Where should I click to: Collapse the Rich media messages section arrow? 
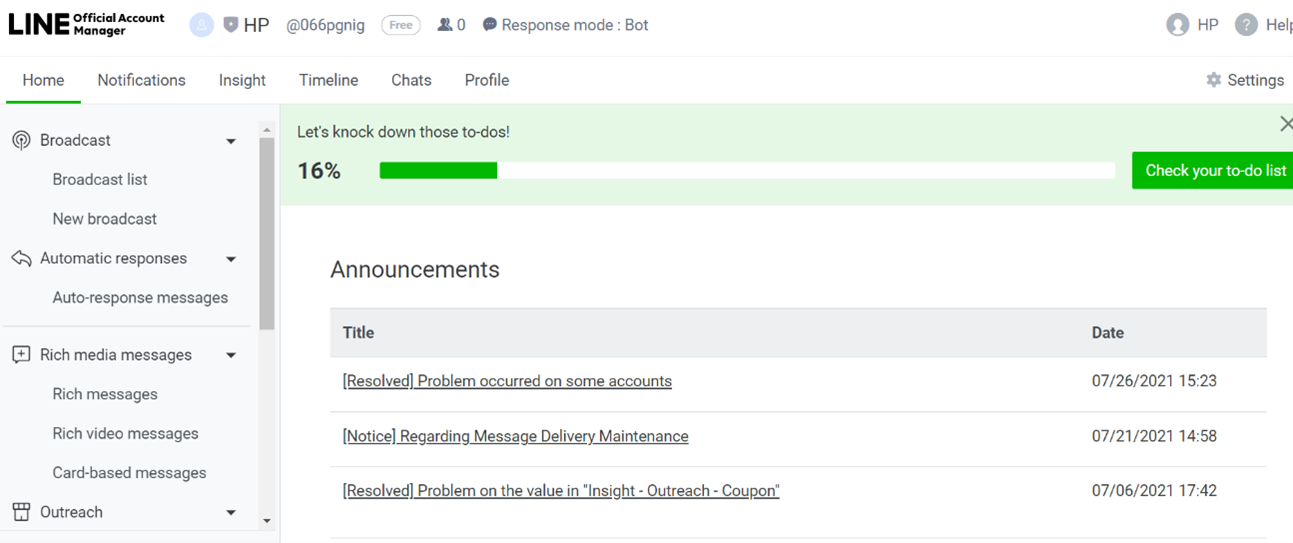click(x=231, y=355)
